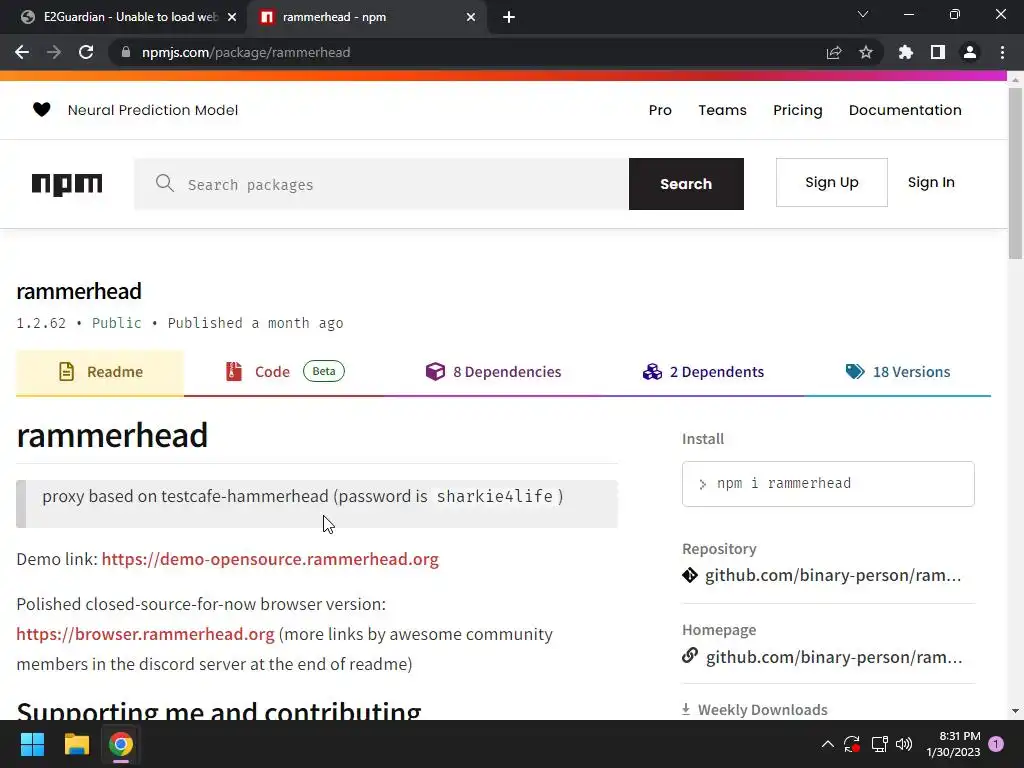Focus the Search packages field
Viewport: 1024px width, 768px height.
pyautogui.click(x=381, y=184)
